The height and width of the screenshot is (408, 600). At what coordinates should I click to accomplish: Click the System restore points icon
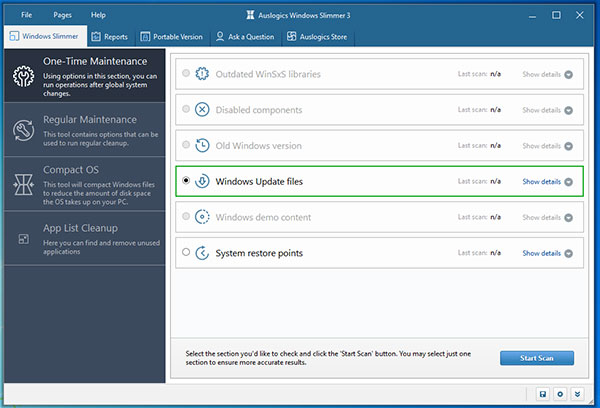coord(202,253)
